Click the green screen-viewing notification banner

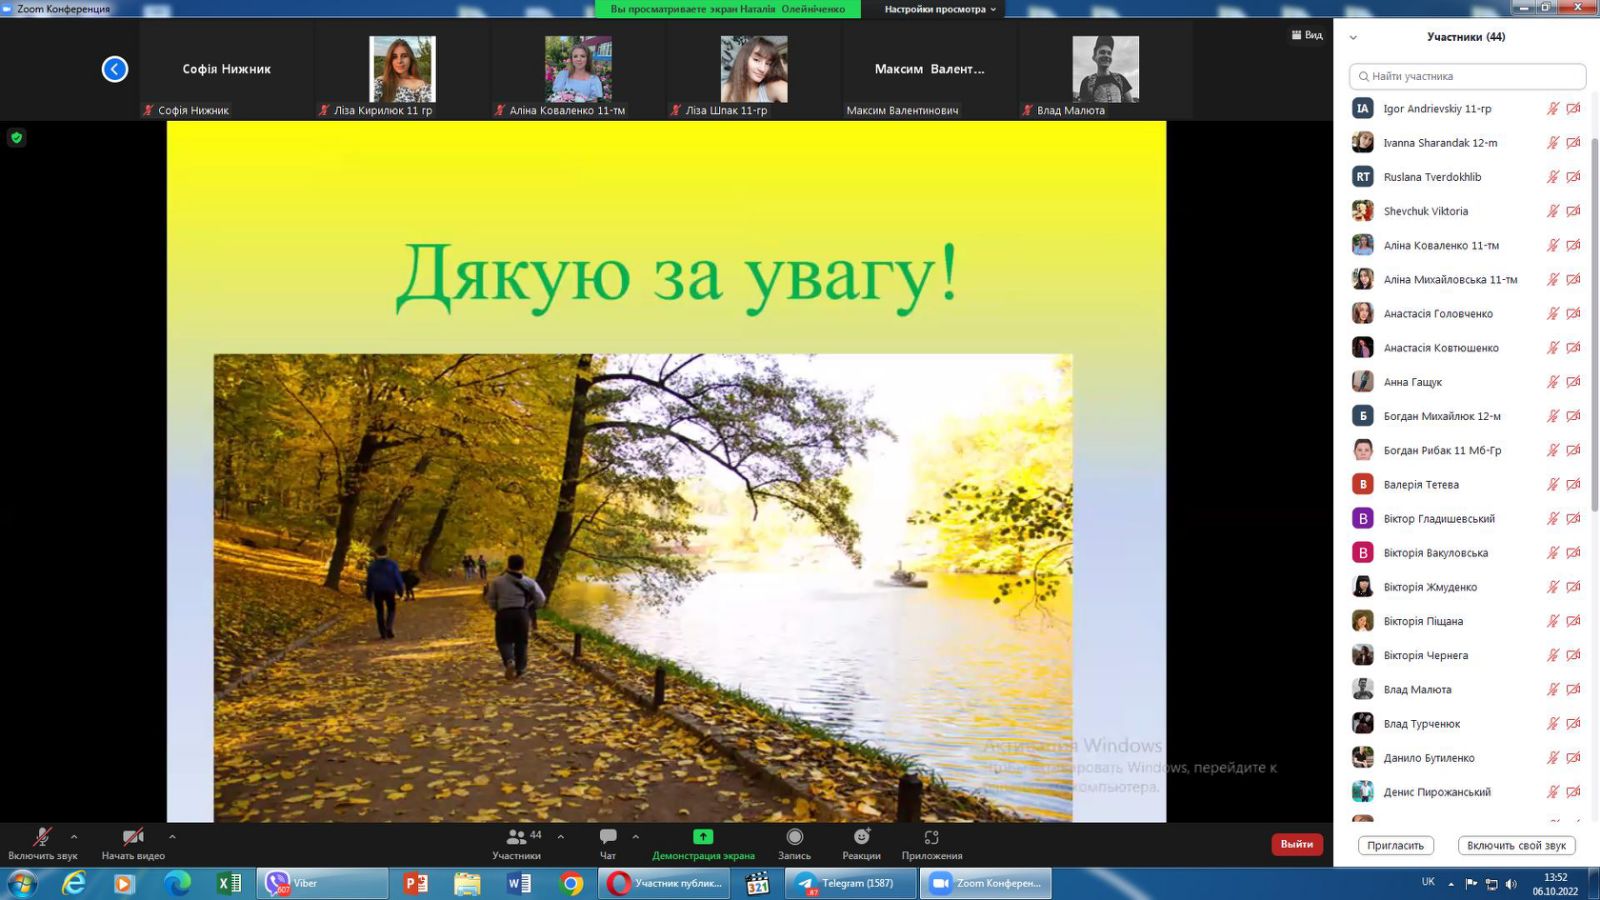pos(728,9)
